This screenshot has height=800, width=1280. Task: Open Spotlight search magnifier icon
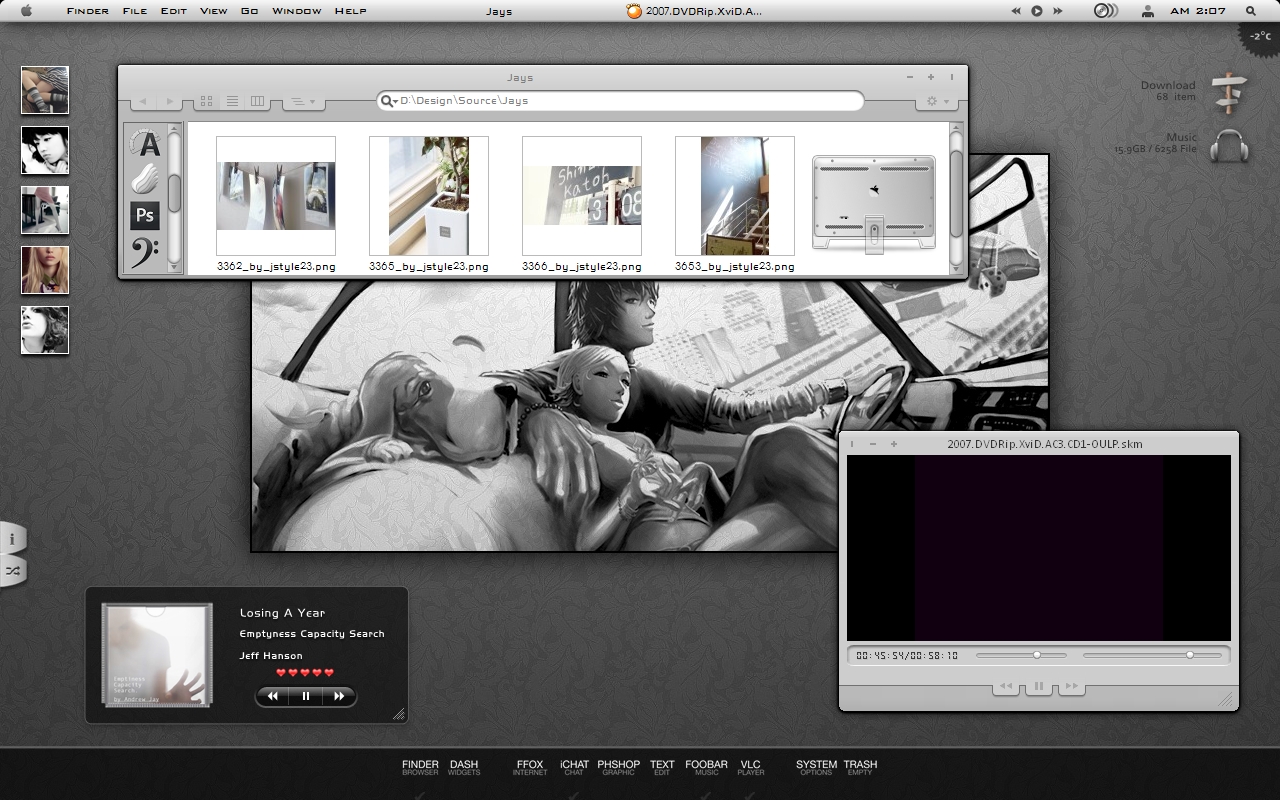(1251, 11)
